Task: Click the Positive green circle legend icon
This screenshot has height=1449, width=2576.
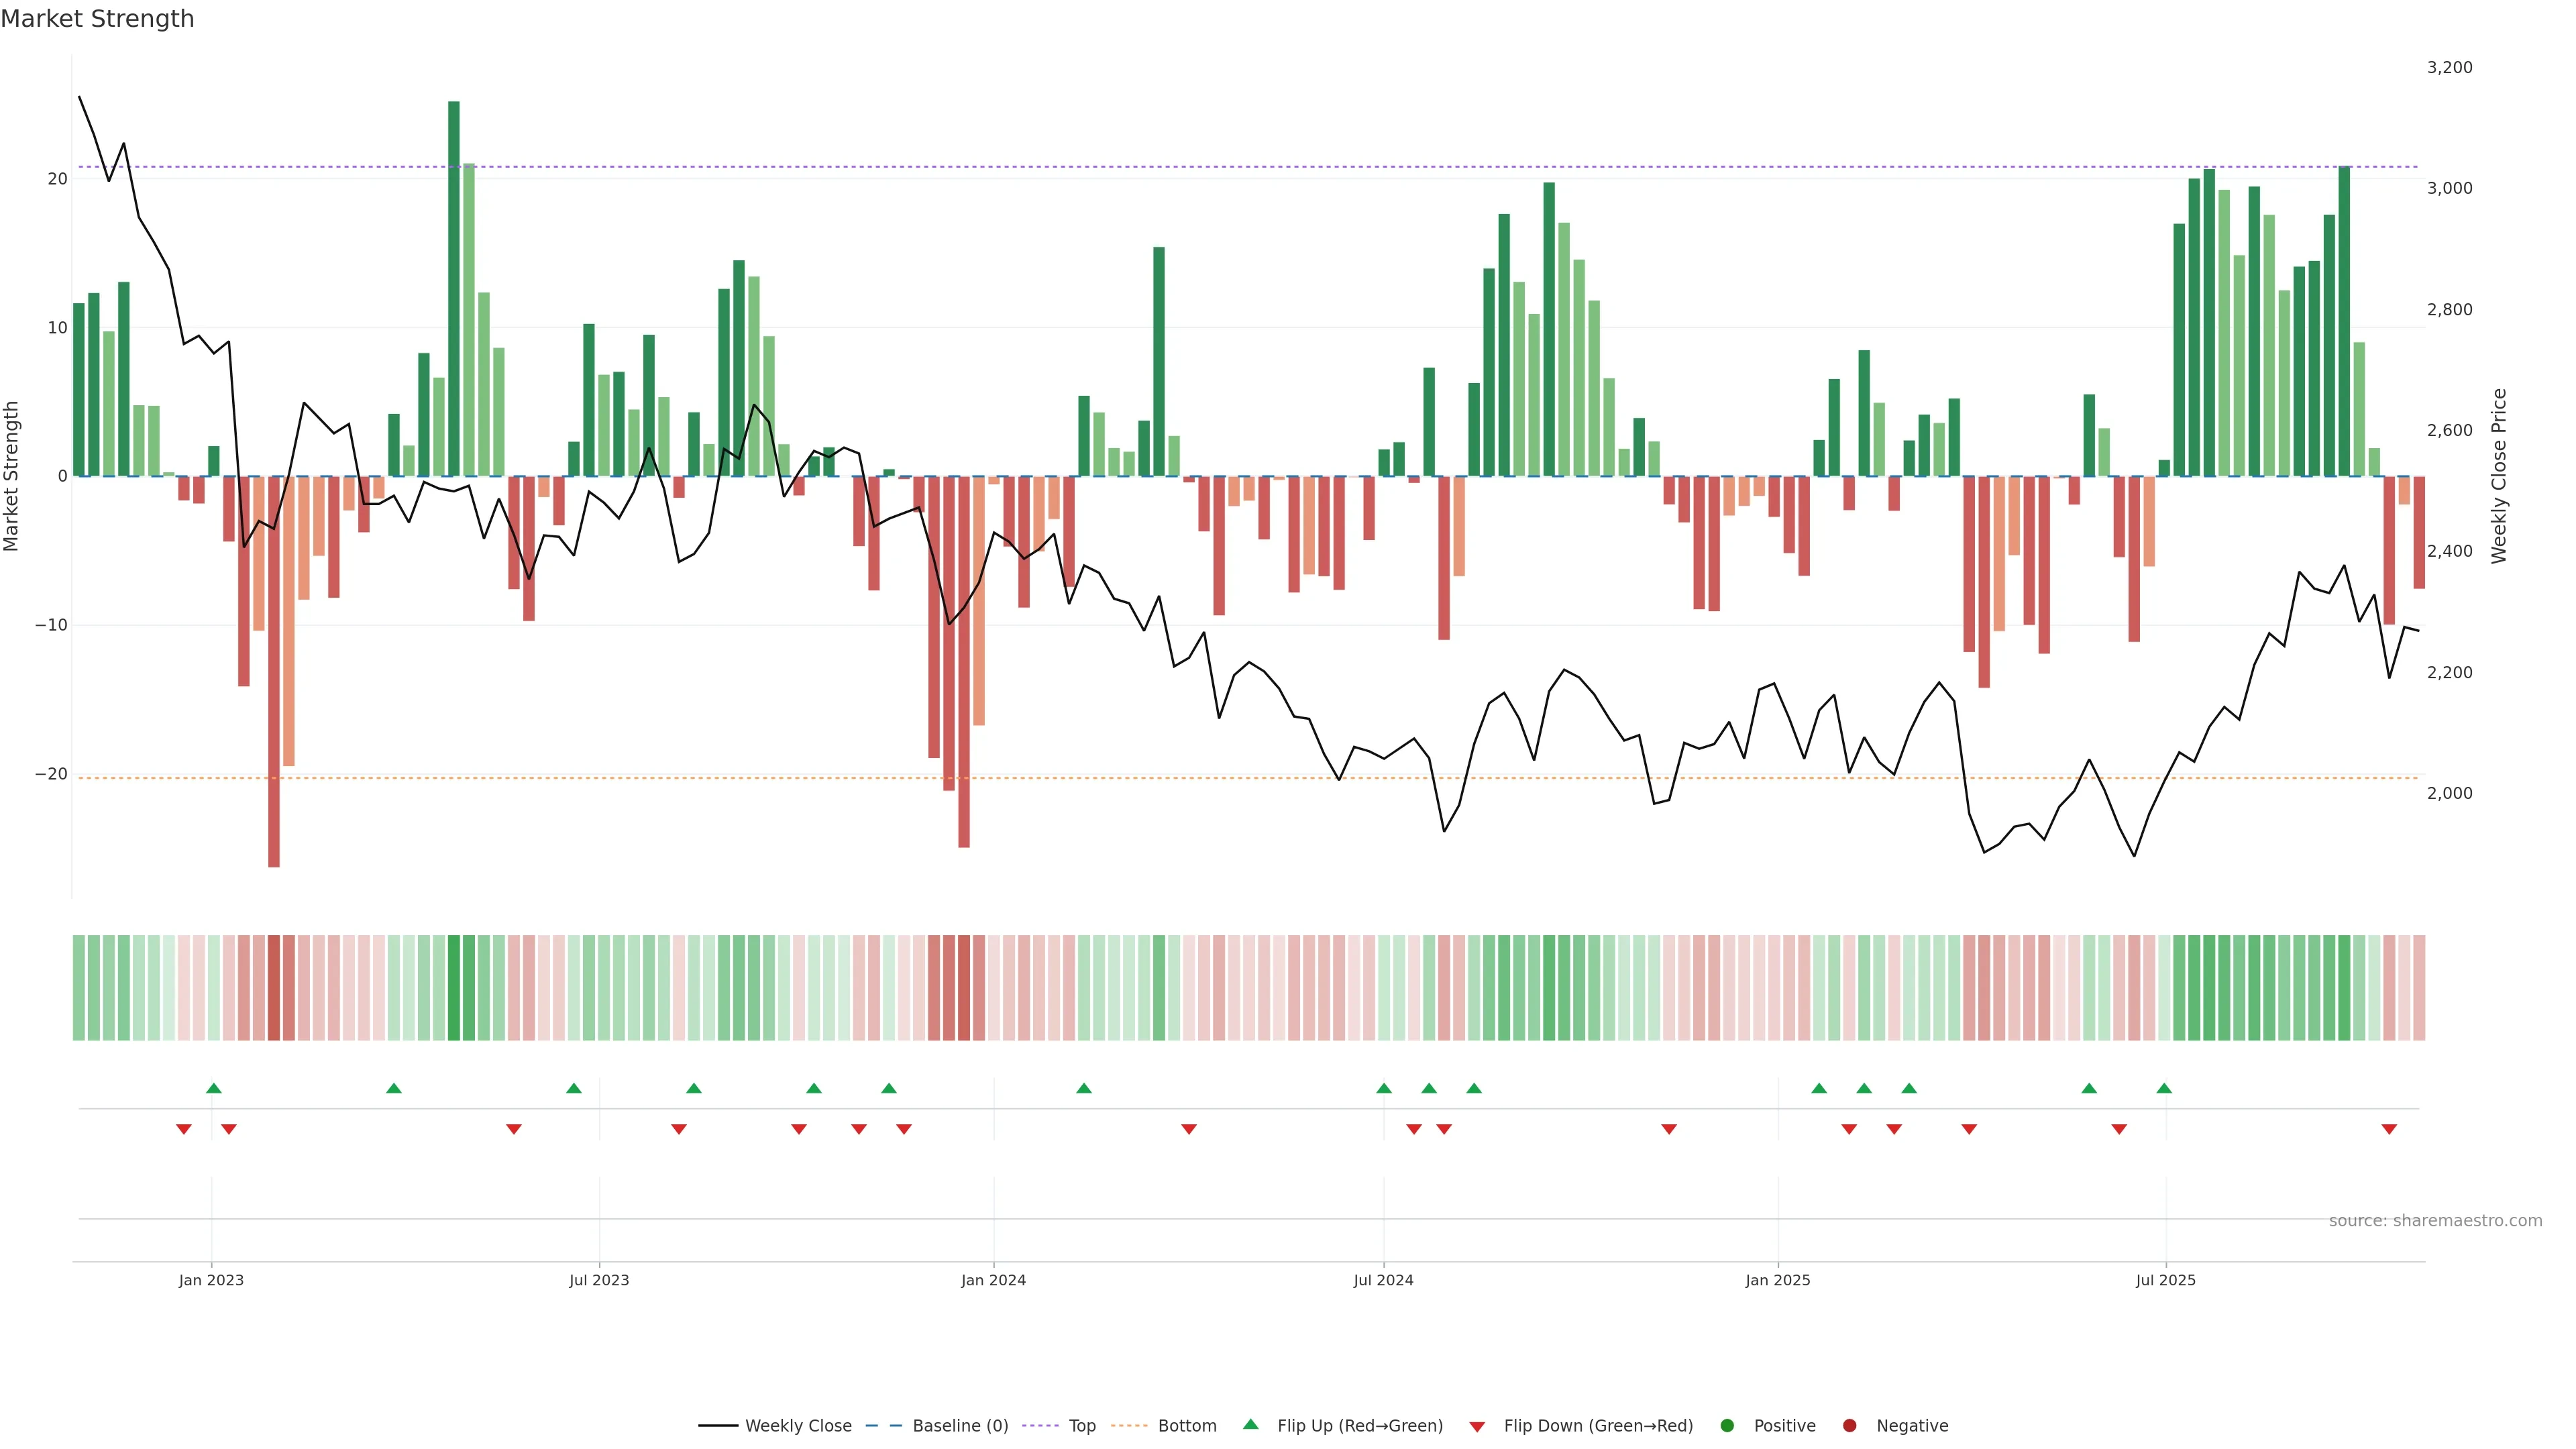Action: click(1727, 1426)
